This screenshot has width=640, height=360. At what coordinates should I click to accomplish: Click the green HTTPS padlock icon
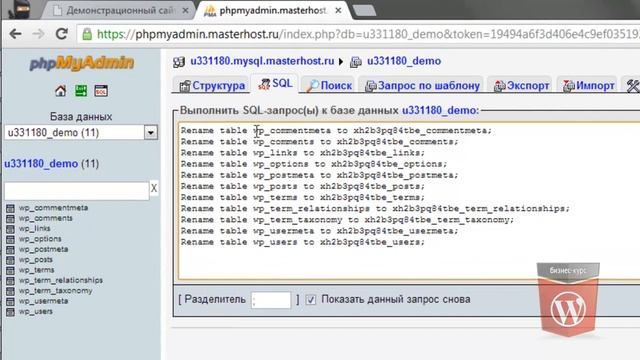pos(87,34)
